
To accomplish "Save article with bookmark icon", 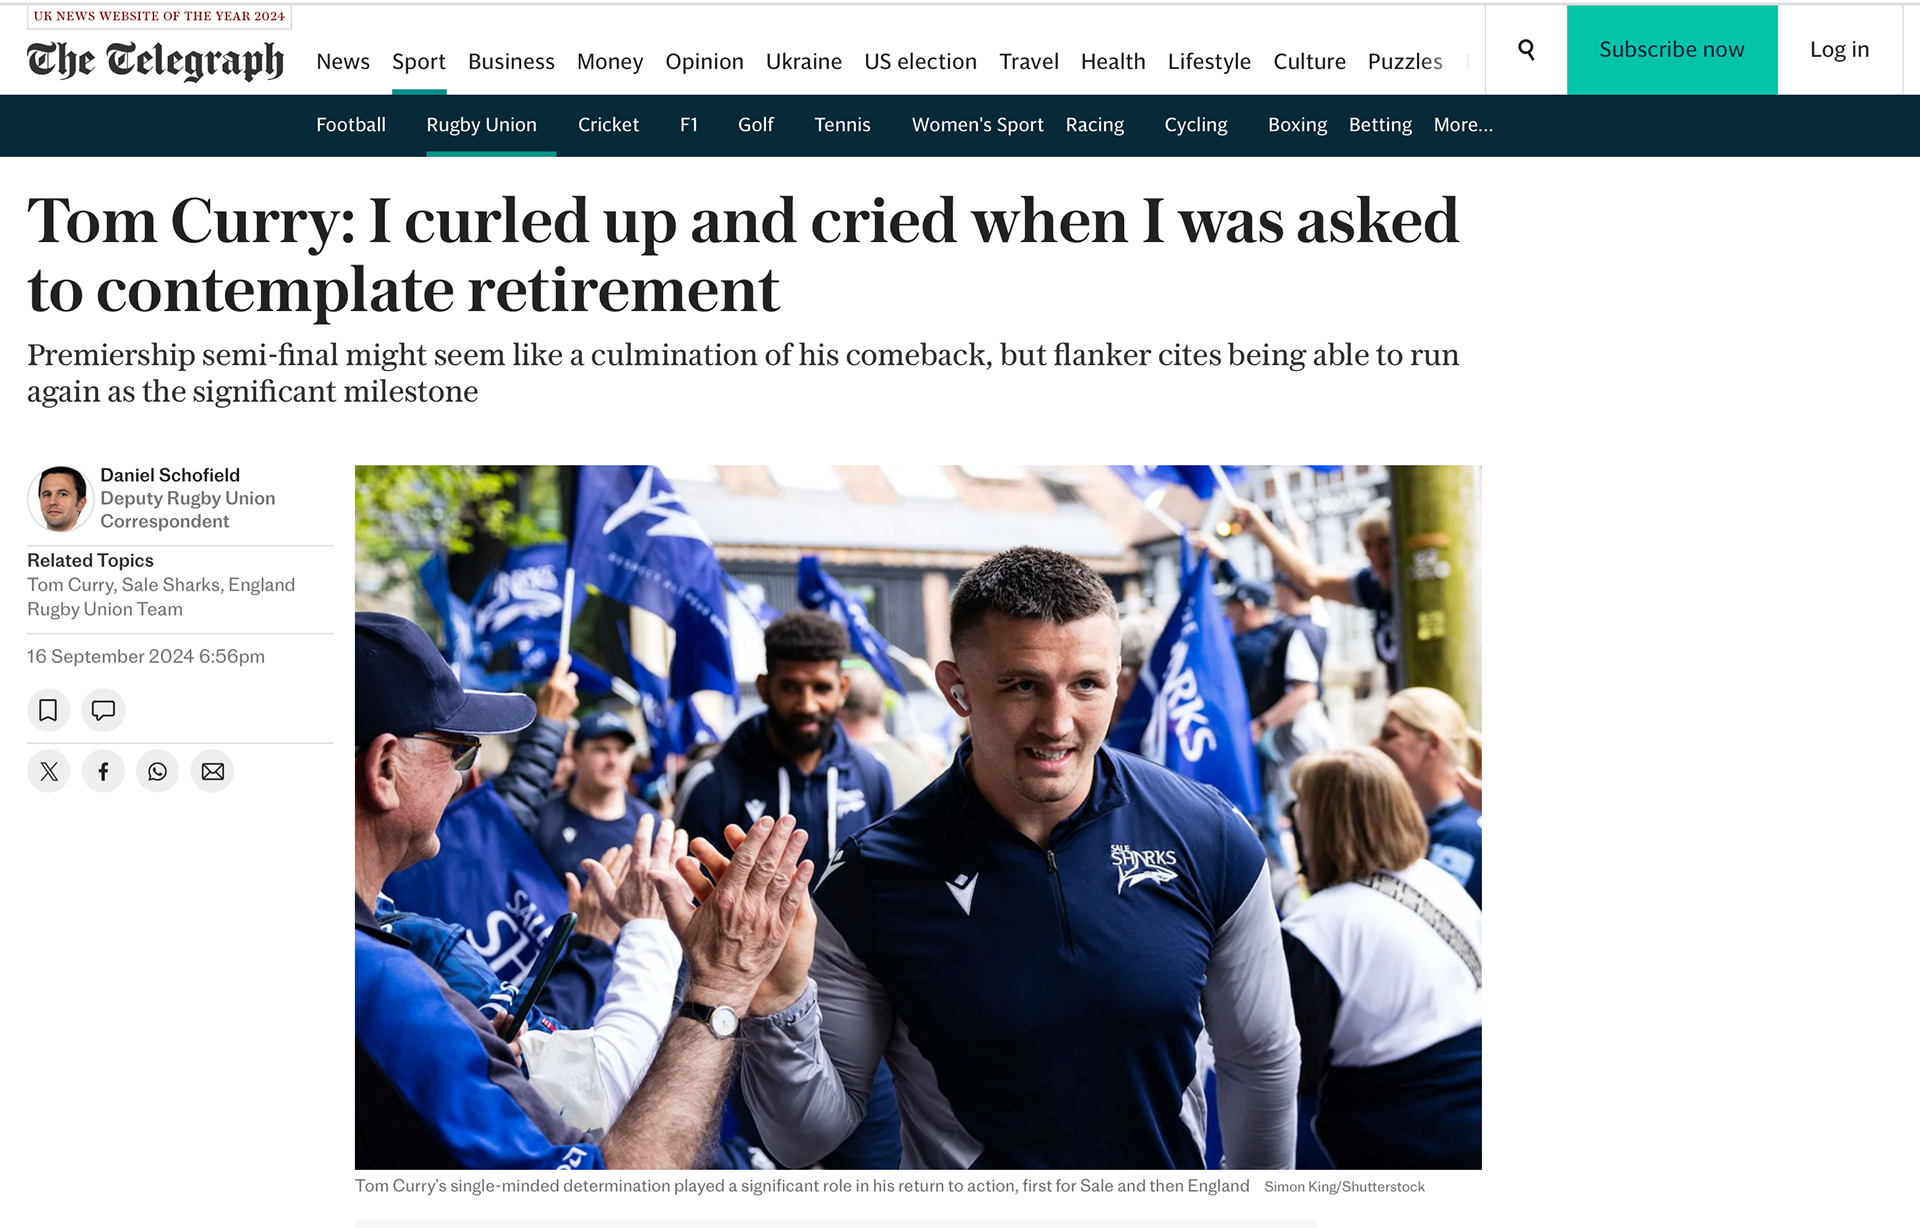I will click(48, 710).
